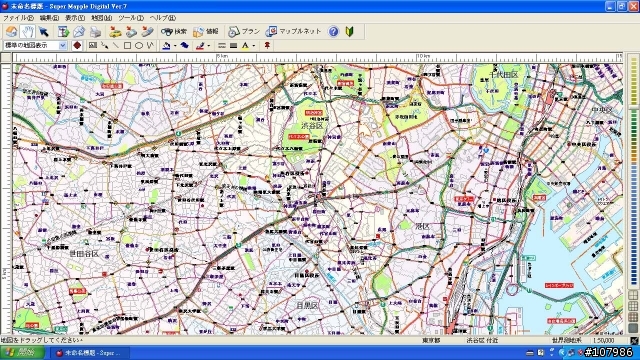Open the 表示 menu
Image resolution: width=640 pixels, height=360 pixels.
pos(75,18)
